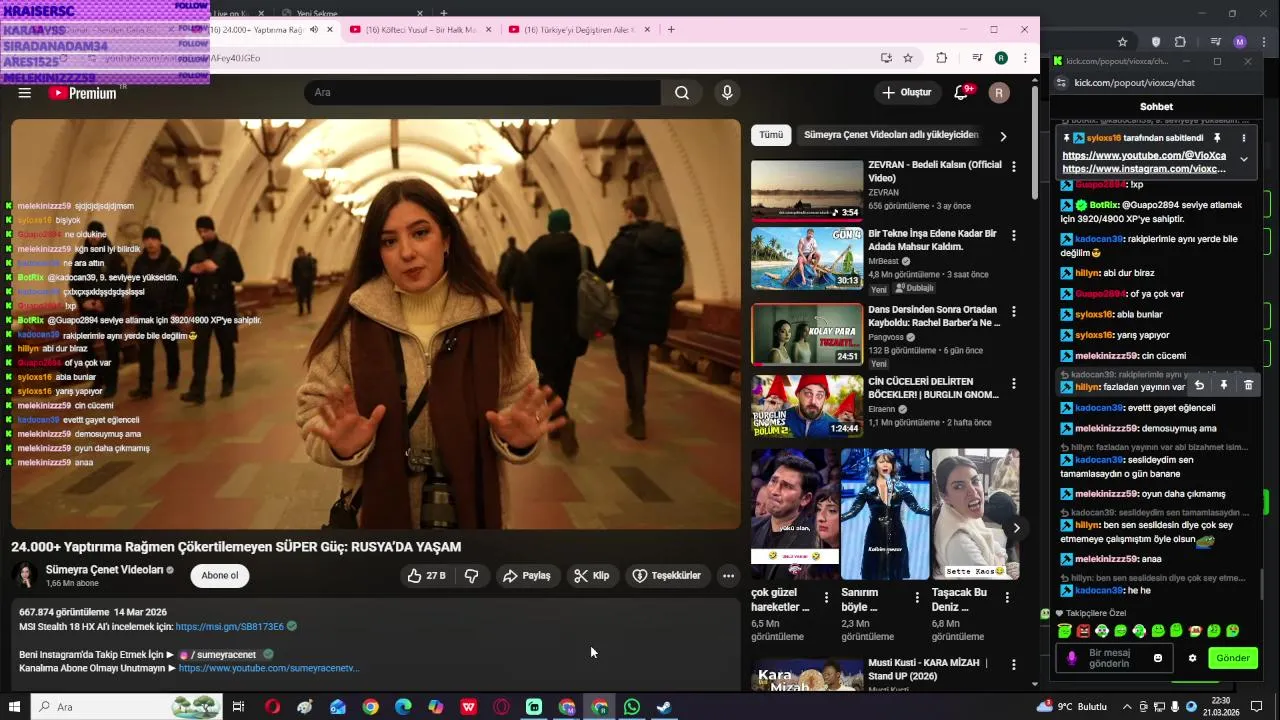The height and width of the screenshot is (720, 1280).
Task: Click Paylaş share button
Action: tap(527, 576)
